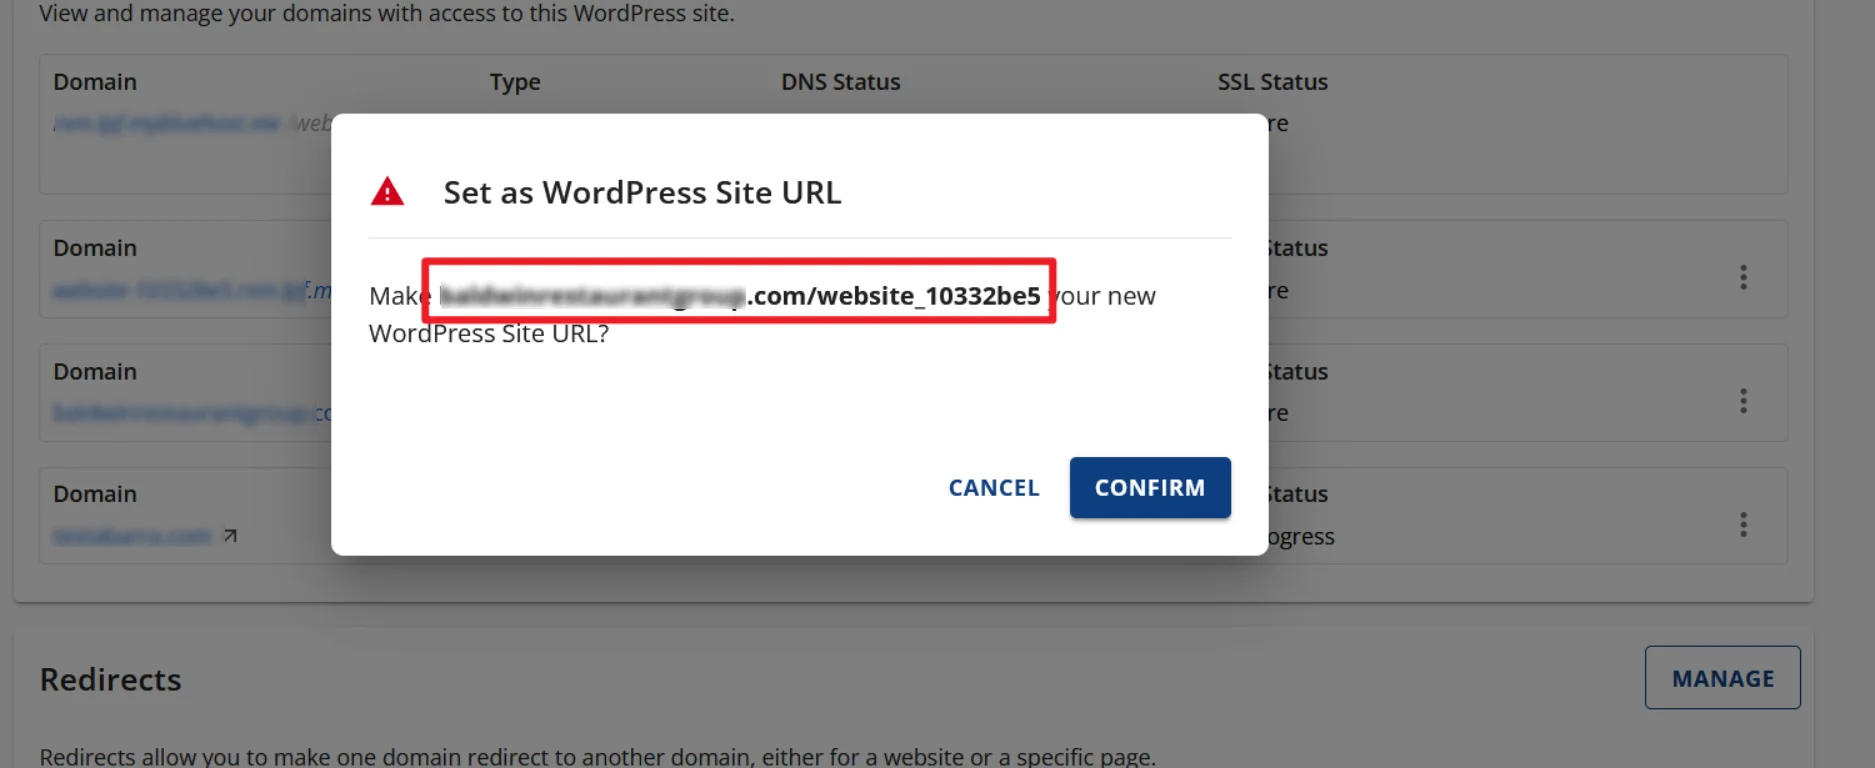
Task: Click the "View and manage your domains" description
Action: pyautogui.click(x=386, y=14)
